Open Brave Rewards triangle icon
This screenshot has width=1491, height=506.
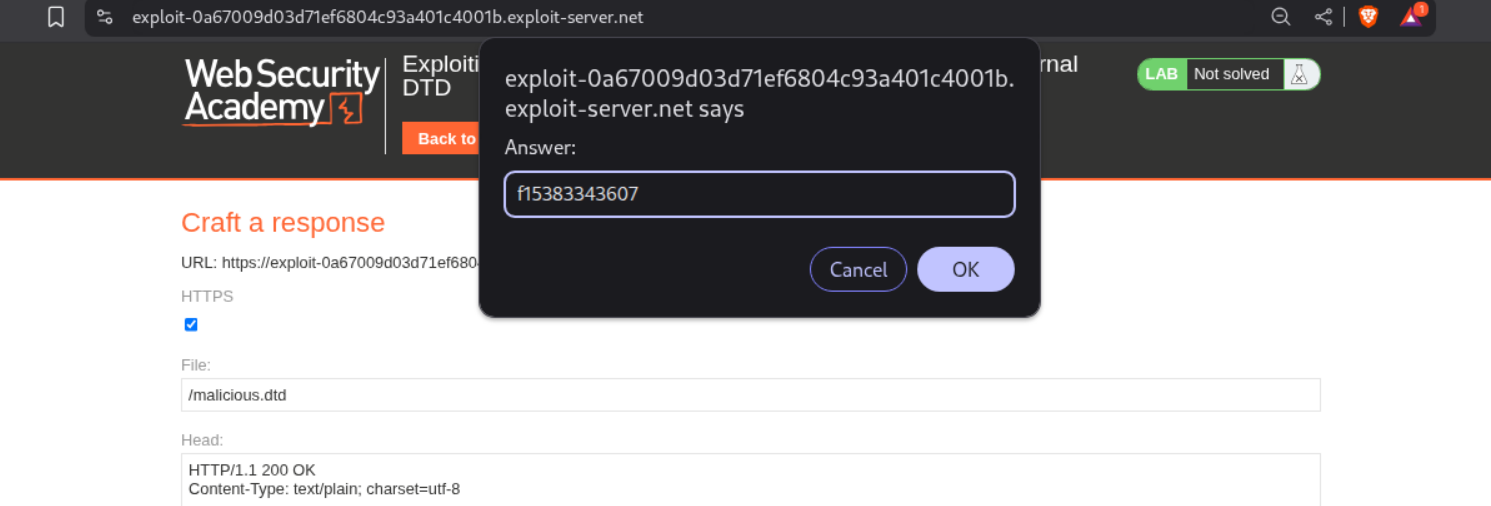(1411, 17)
